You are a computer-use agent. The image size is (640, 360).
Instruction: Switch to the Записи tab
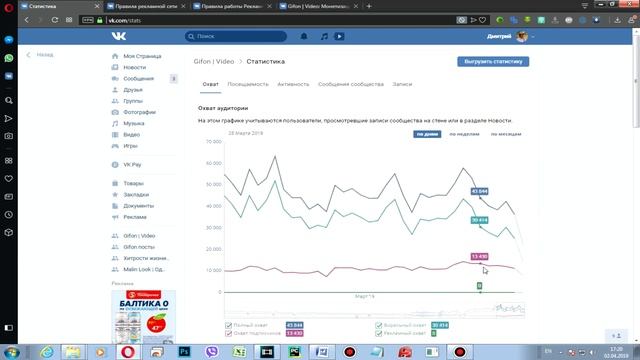[x=402, y=84]
